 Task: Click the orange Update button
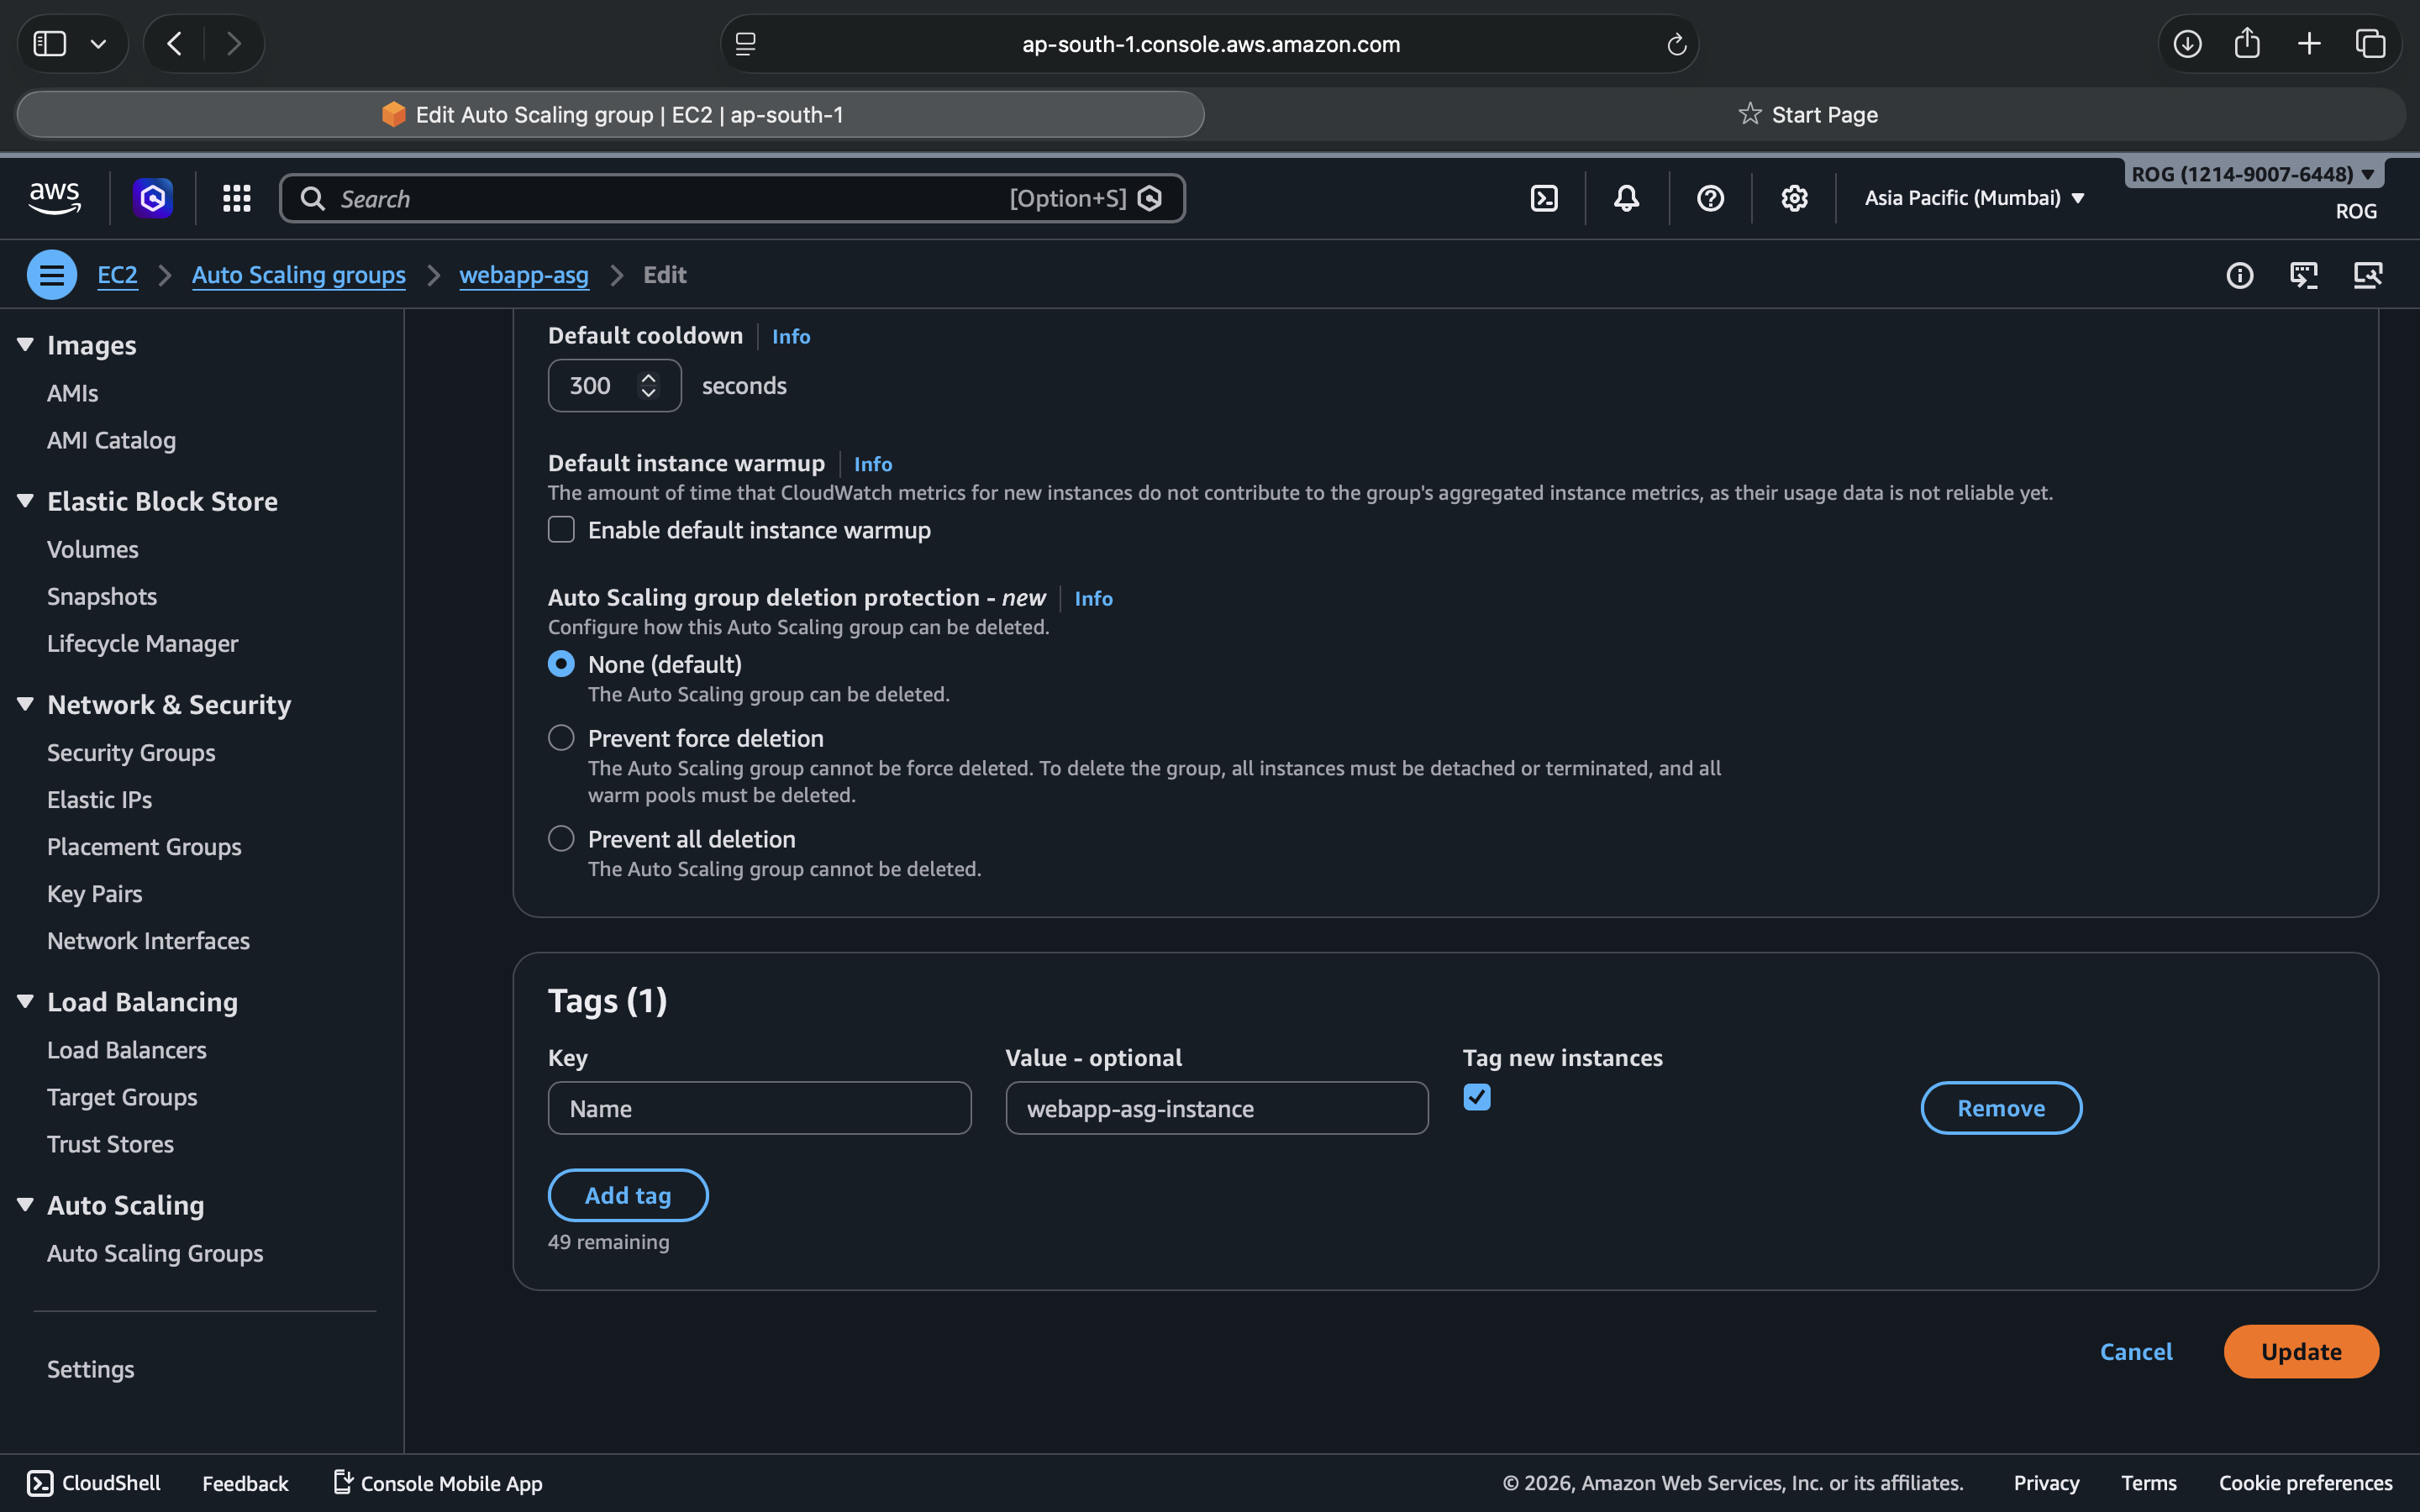tap(2300, 1352)
